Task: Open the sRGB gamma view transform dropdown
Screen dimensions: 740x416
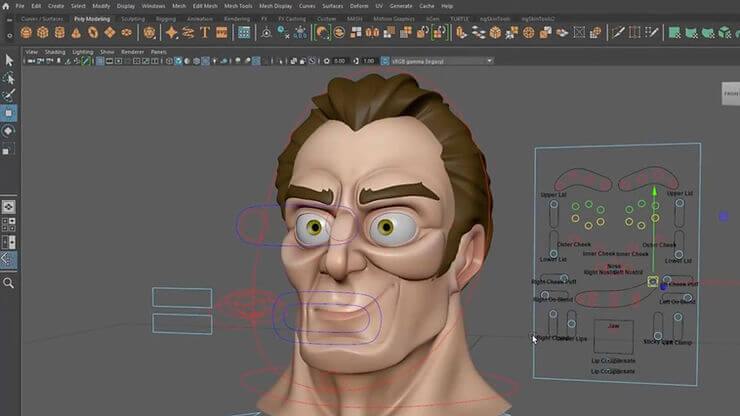Action: [441, 61]
